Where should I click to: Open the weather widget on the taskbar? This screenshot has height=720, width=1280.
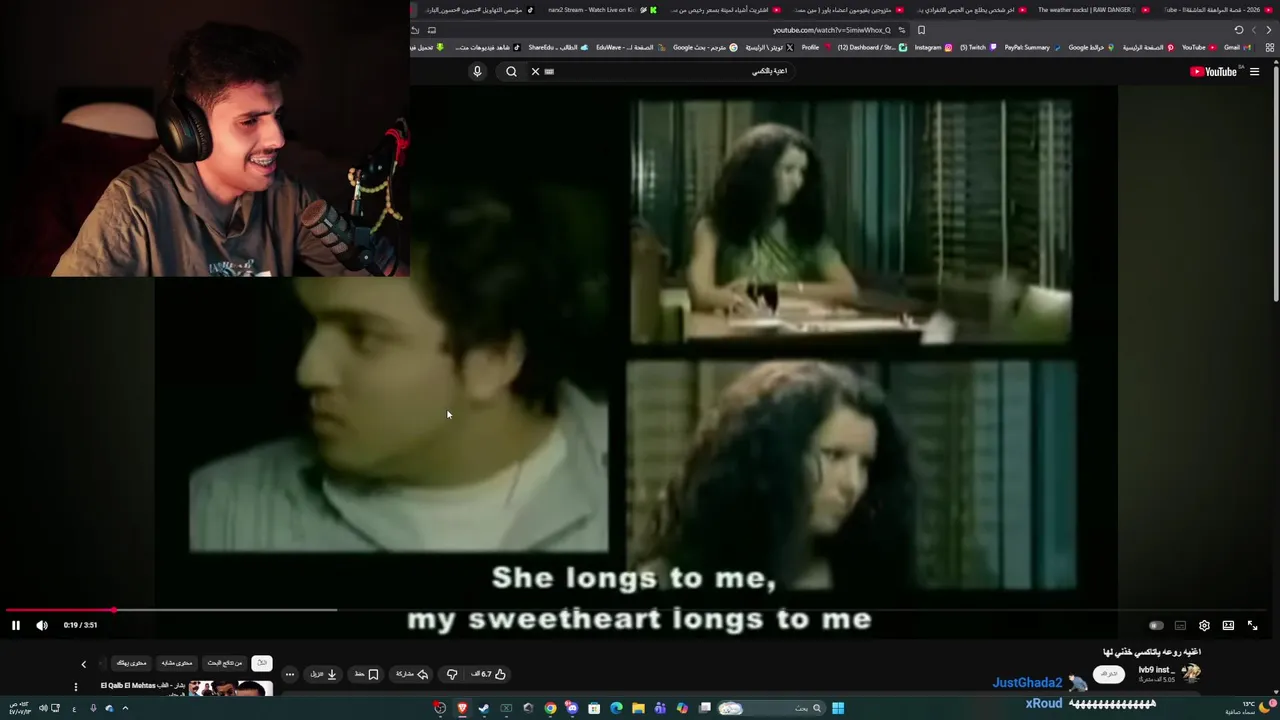click(1247, 708)
